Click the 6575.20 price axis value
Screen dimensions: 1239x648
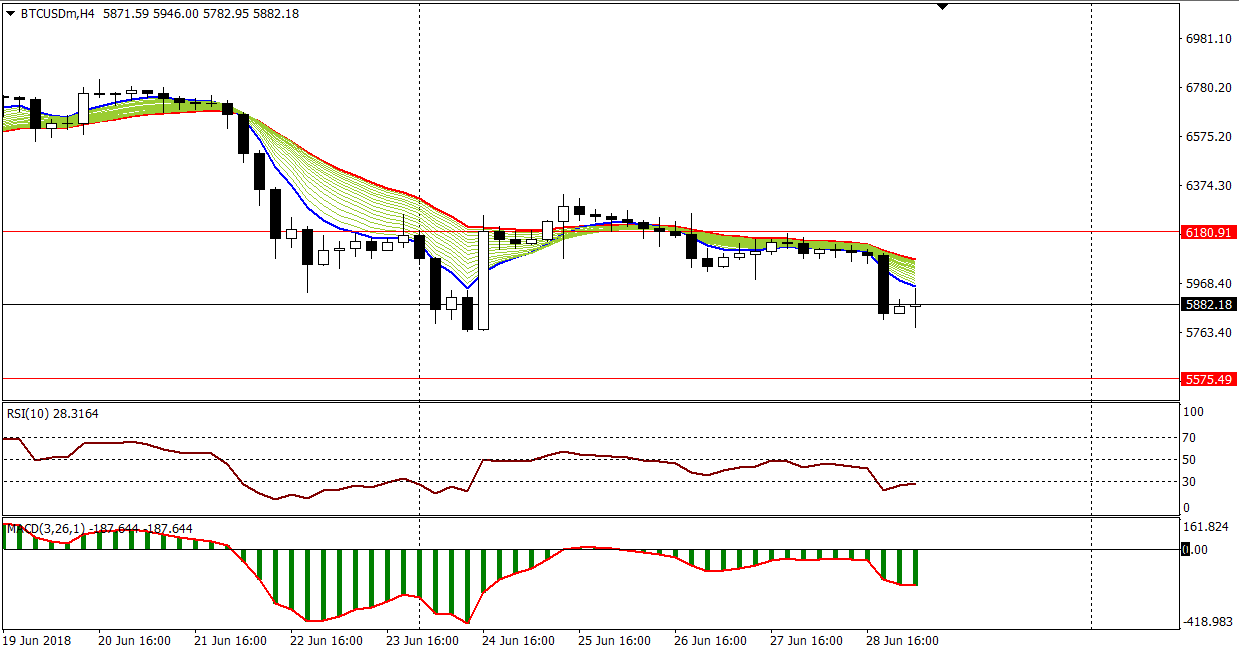point(1208,137)
